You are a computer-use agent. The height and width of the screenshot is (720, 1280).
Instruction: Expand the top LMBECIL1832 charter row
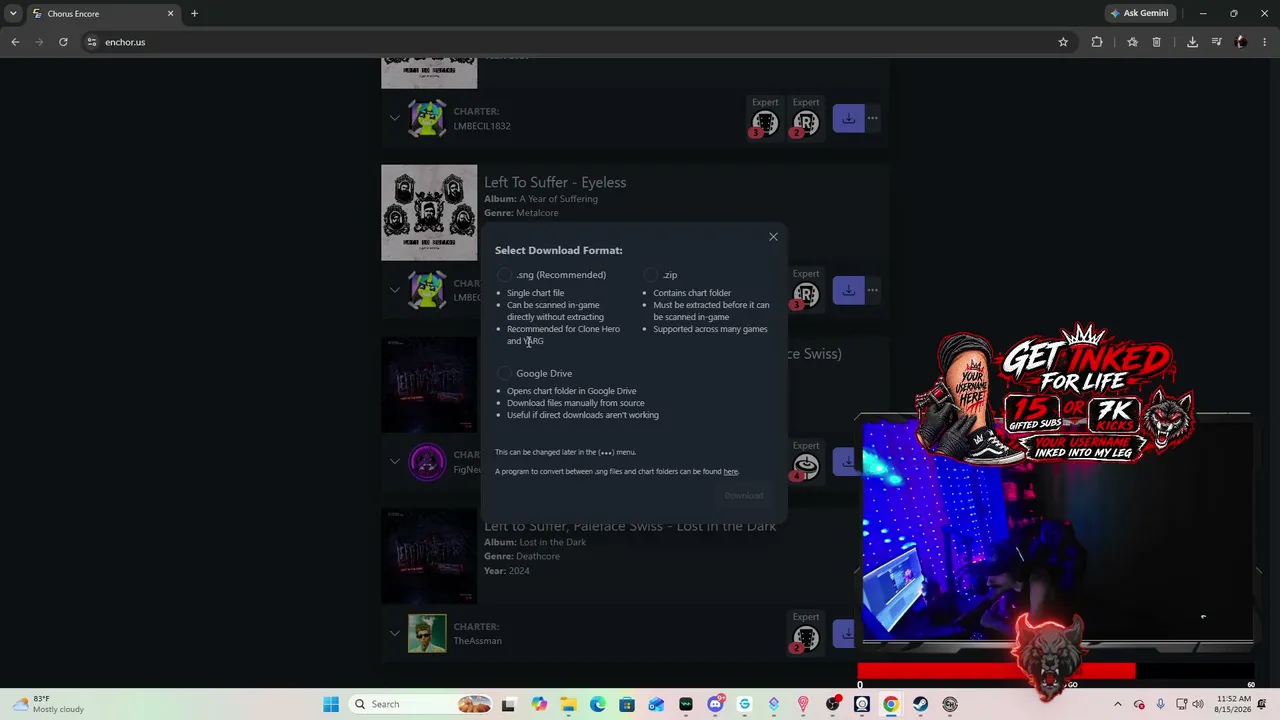(x=395, y=118)
